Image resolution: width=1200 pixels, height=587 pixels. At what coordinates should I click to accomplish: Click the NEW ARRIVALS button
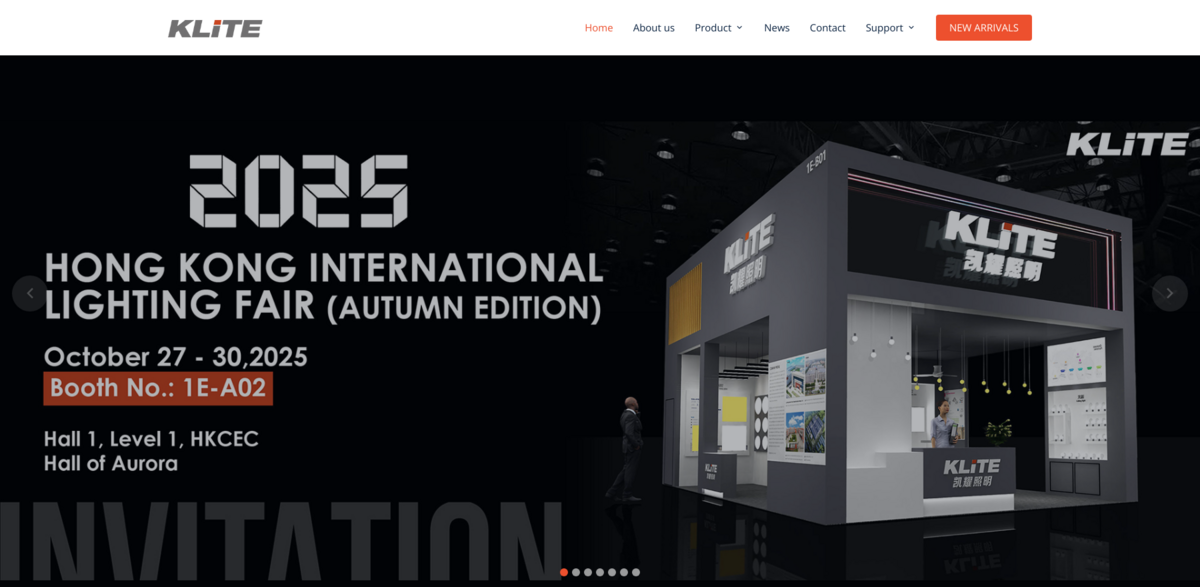coord(983,27)
